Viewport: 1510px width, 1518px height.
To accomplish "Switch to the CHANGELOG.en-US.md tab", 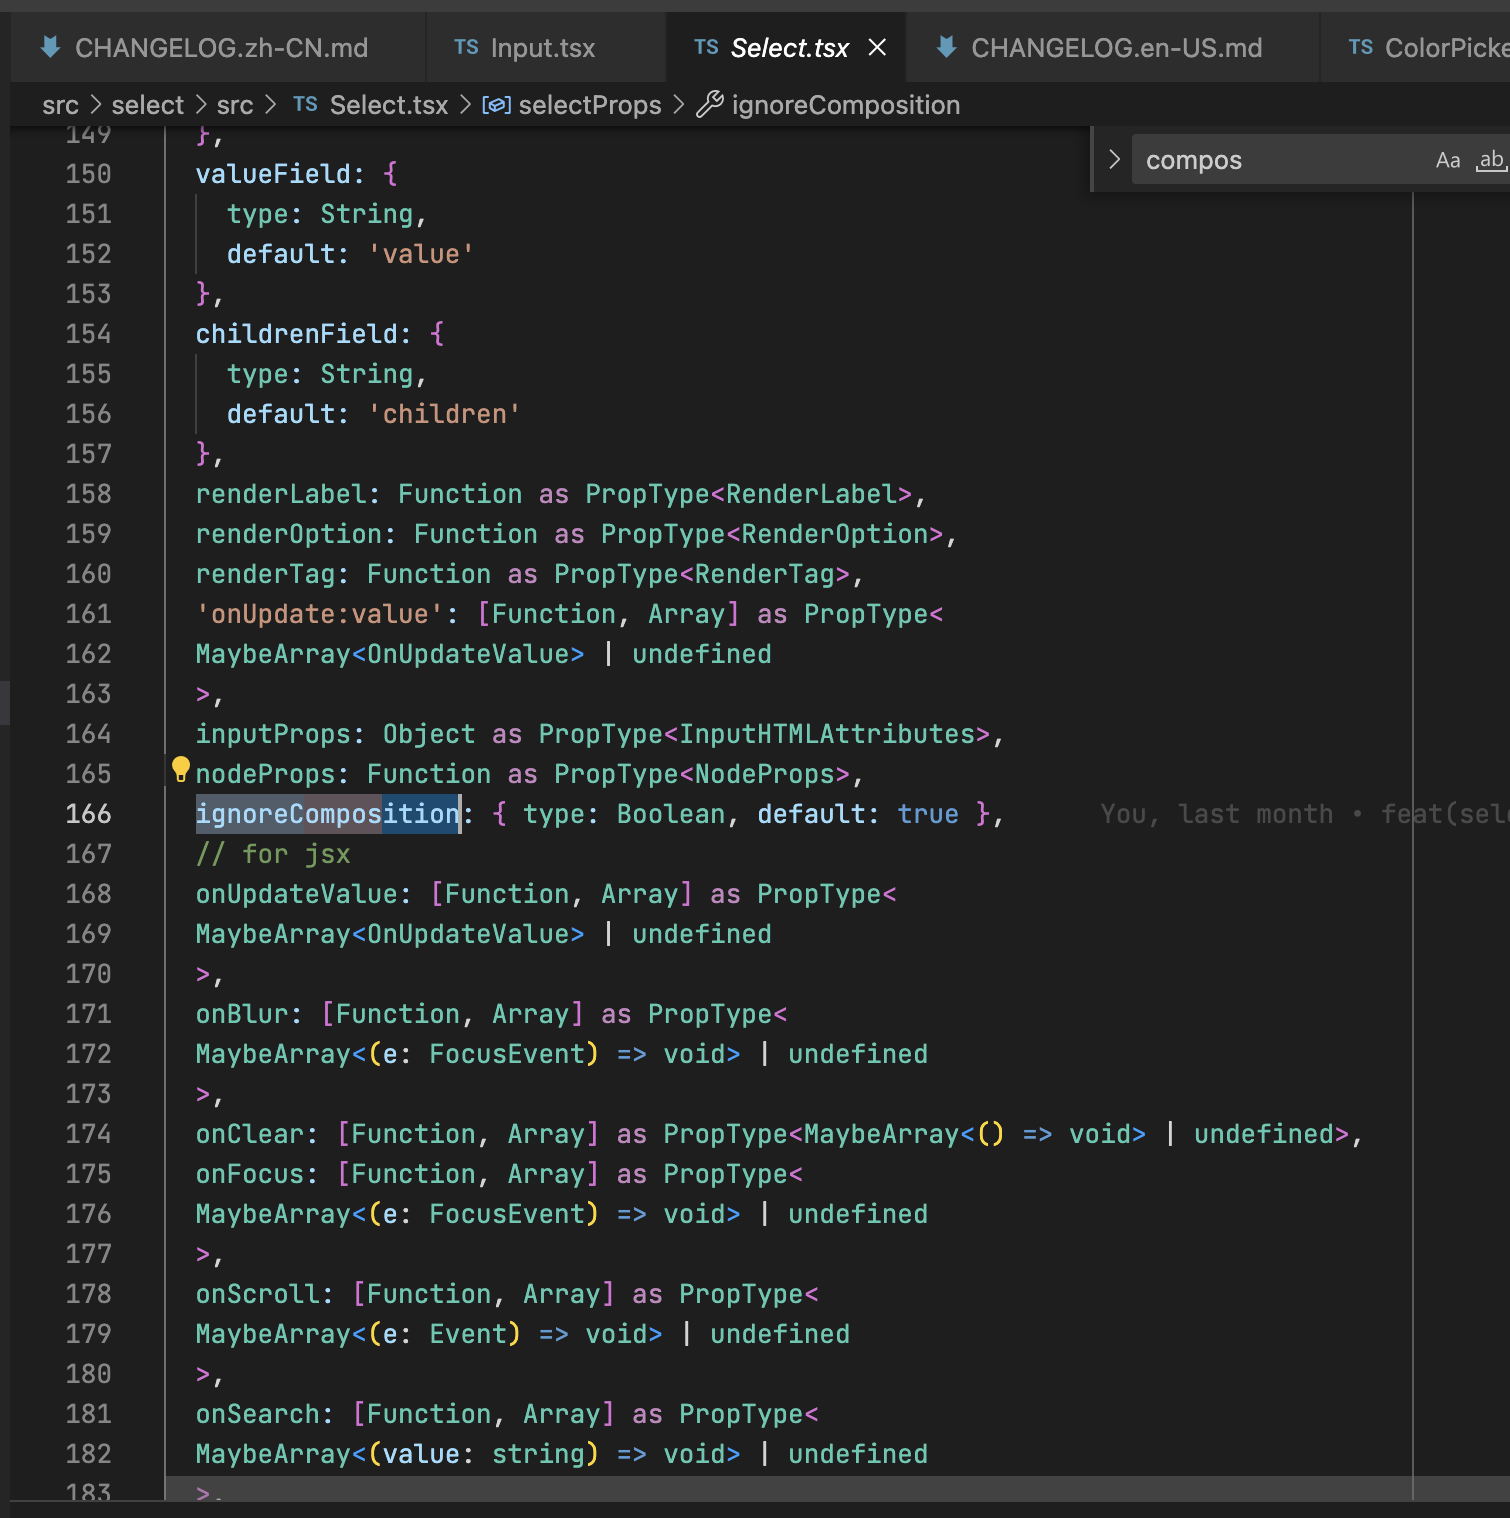I will tap(1115, 47).
